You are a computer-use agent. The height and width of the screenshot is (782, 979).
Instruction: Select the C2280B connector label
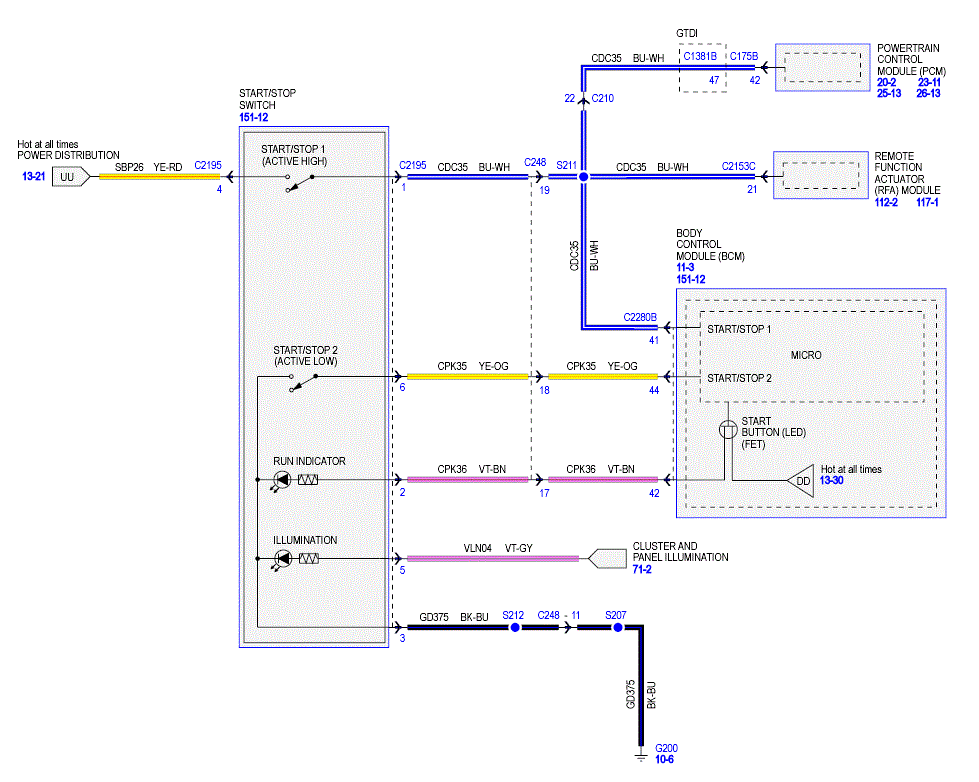point(640,317)
